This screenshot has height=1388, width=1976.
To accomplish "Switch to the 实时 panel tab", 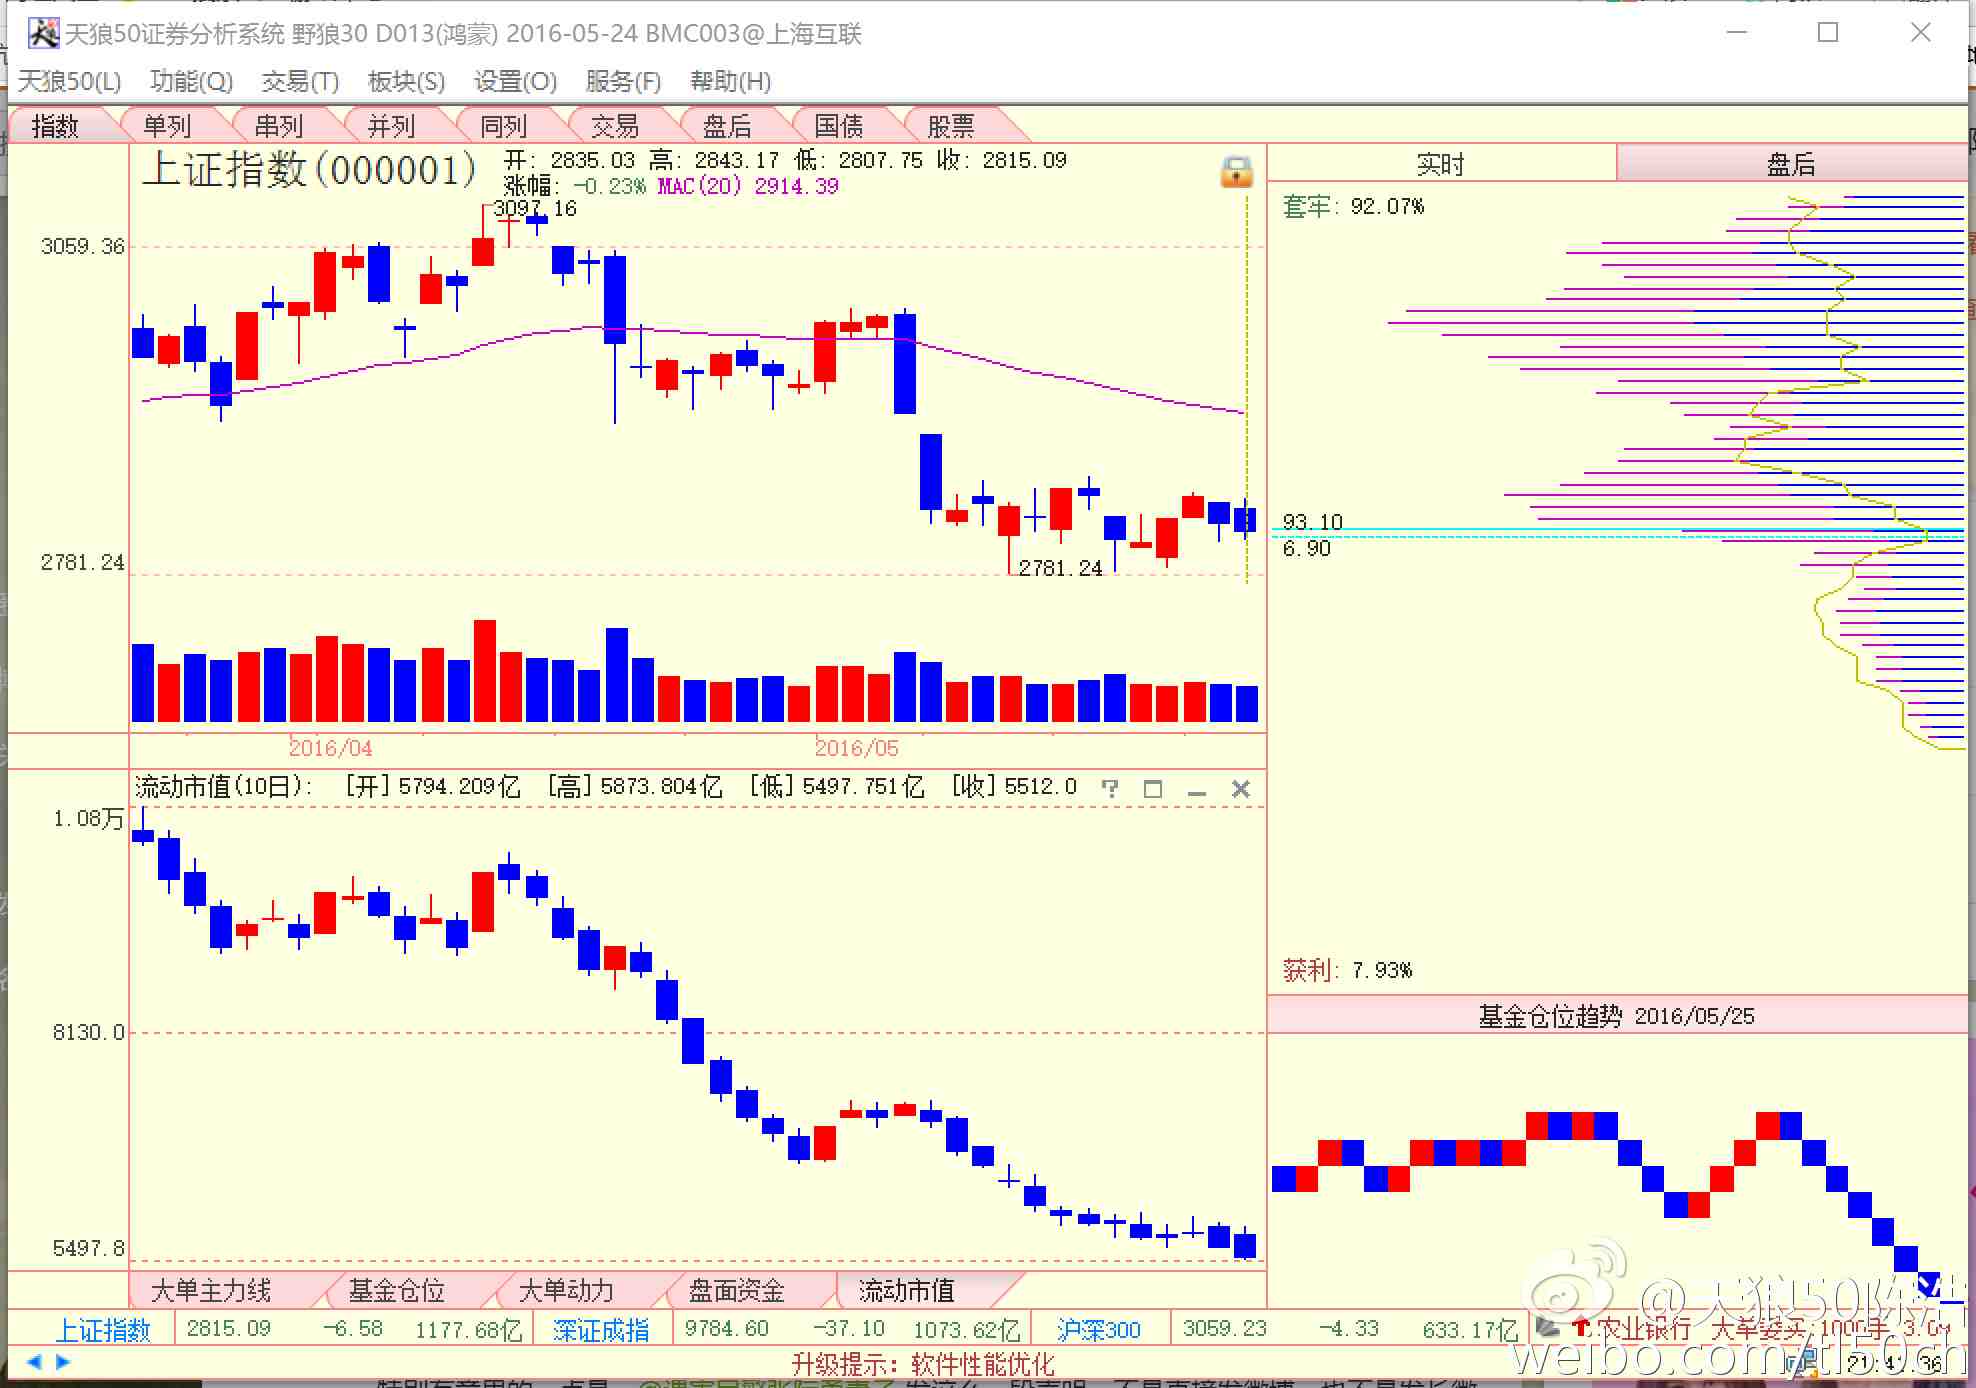I will 1440,164.
